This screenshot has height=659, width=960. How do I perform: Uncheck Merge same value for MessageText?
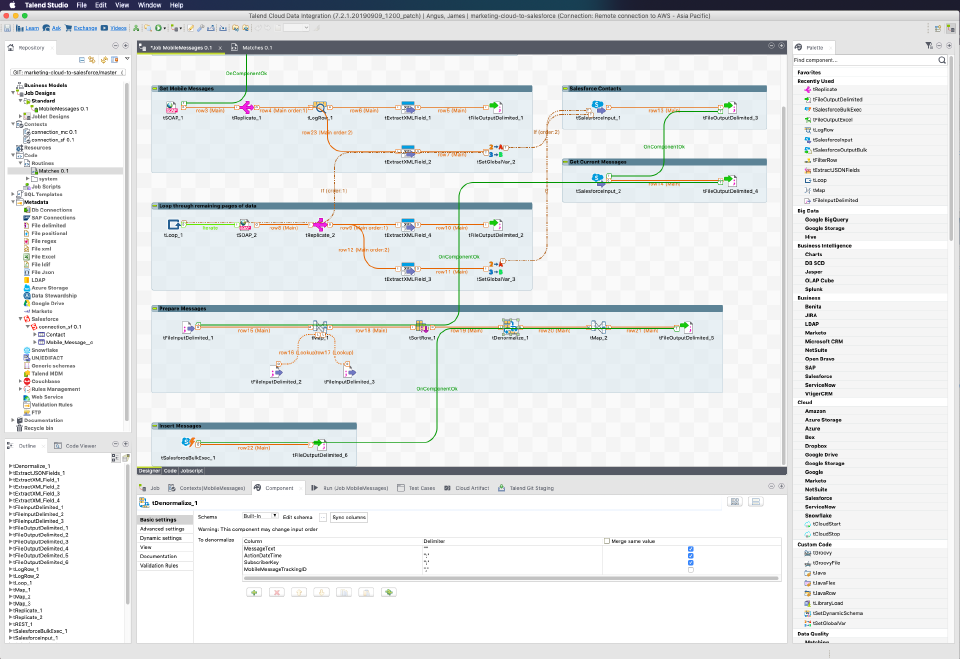(x=691, y=548)
